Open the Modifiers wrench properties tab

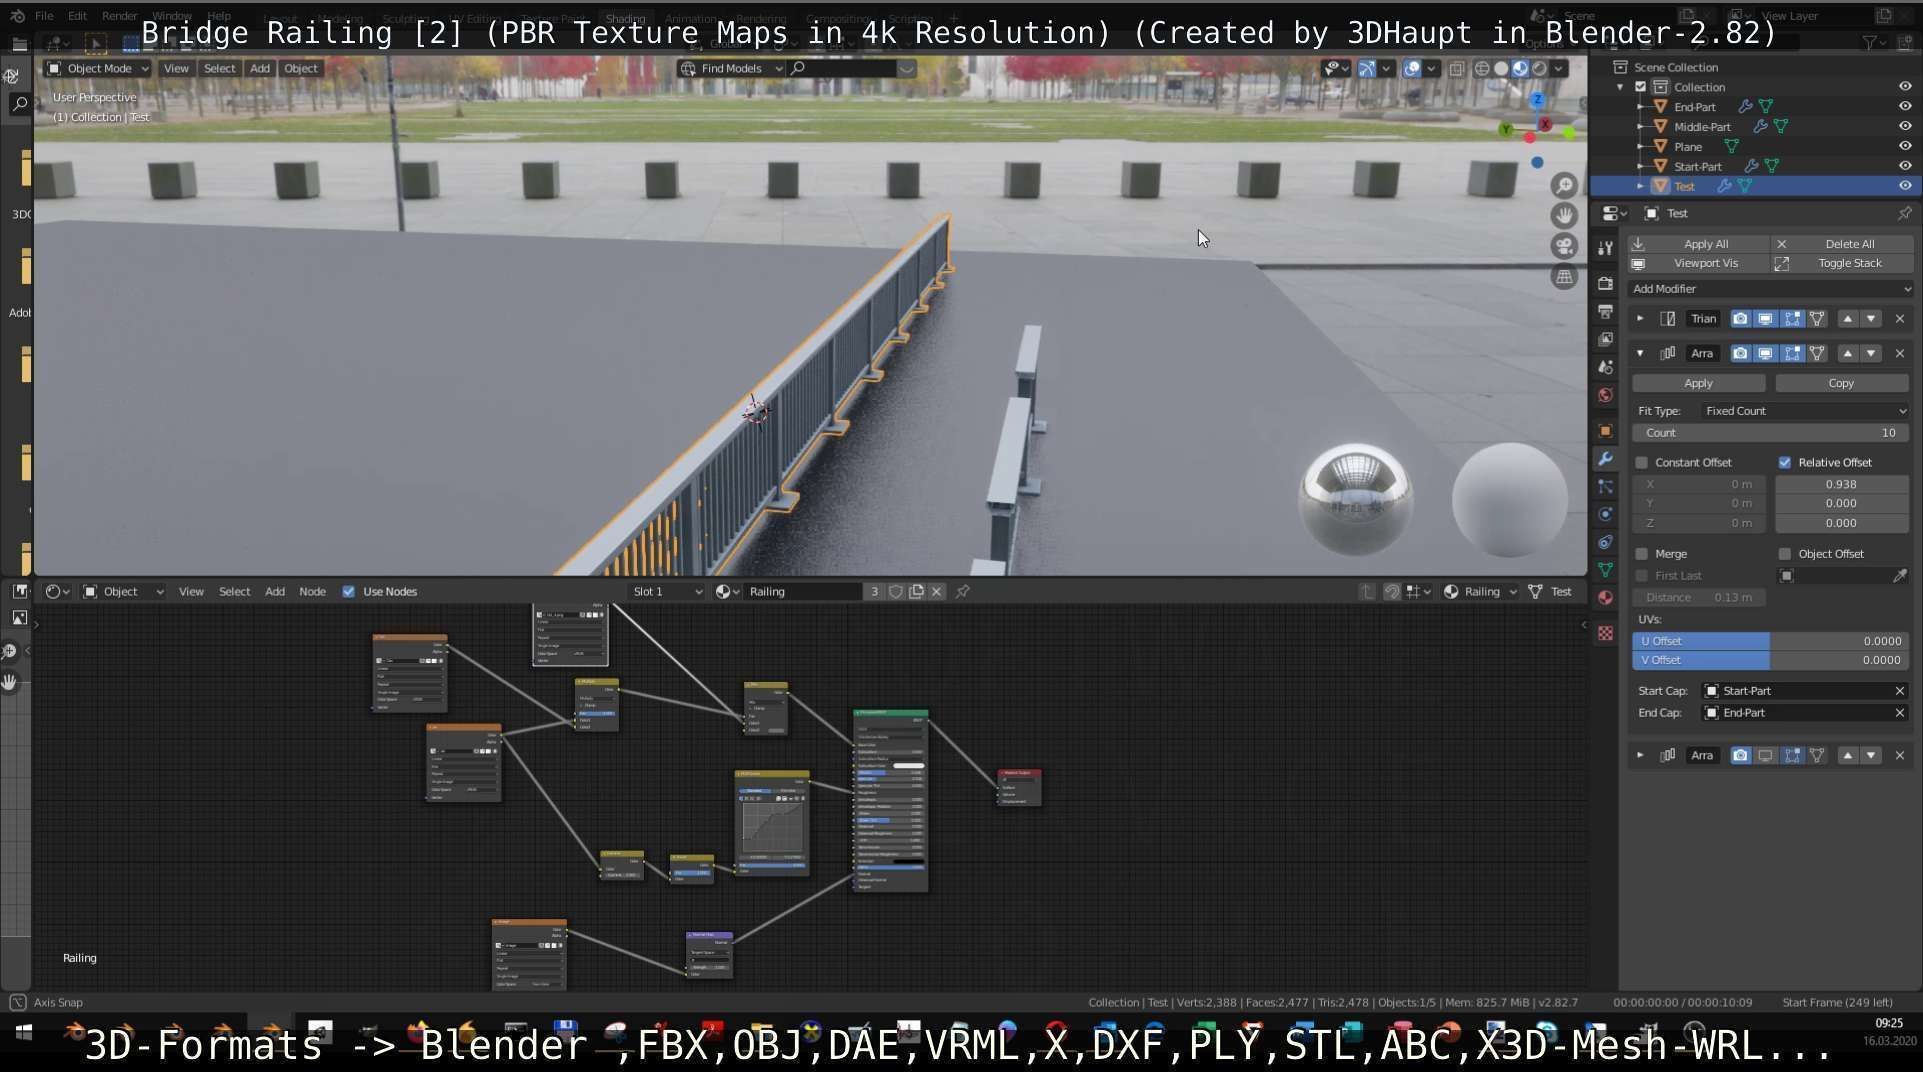point(1605,459)
